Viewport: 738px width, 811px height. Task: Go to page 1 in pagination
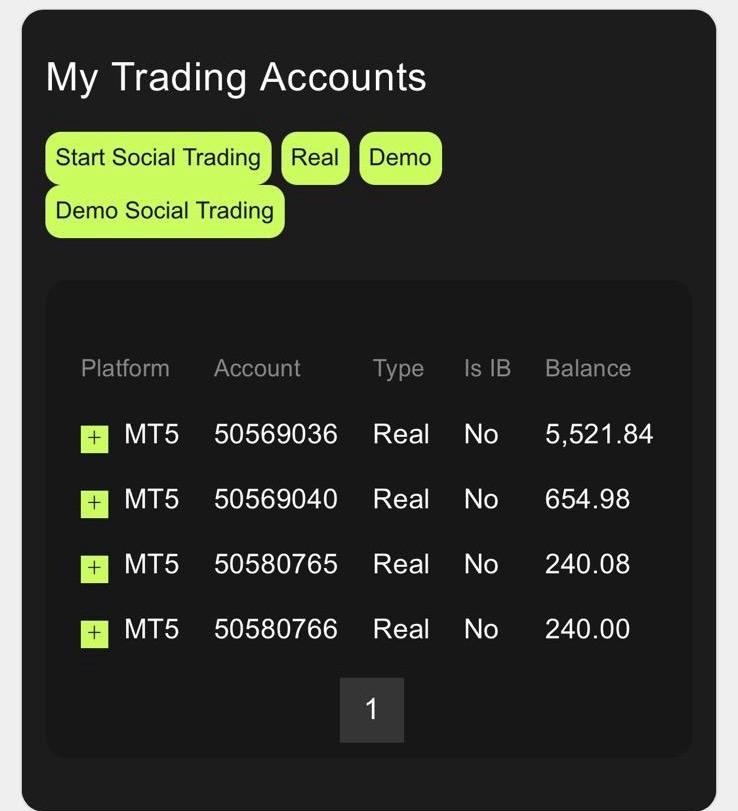coord(372,710)
